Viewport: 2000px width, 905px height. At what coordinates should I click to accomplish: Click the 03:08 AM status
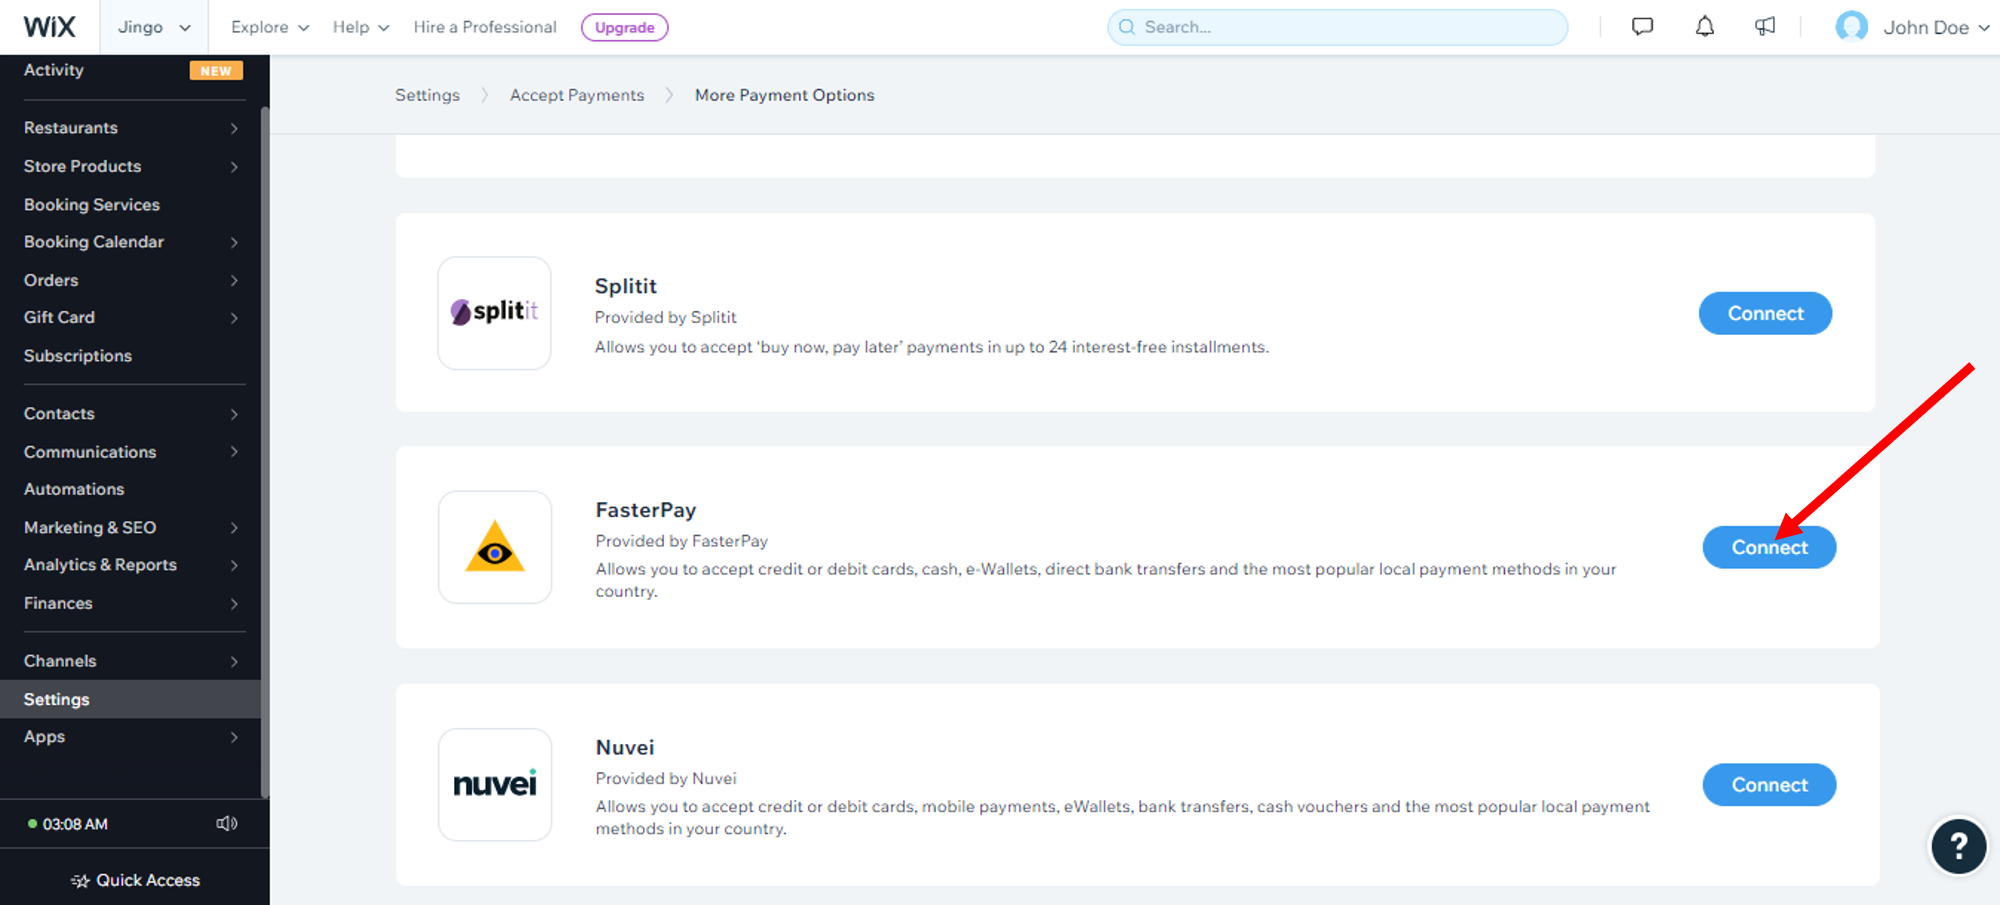tap(68, 824)
